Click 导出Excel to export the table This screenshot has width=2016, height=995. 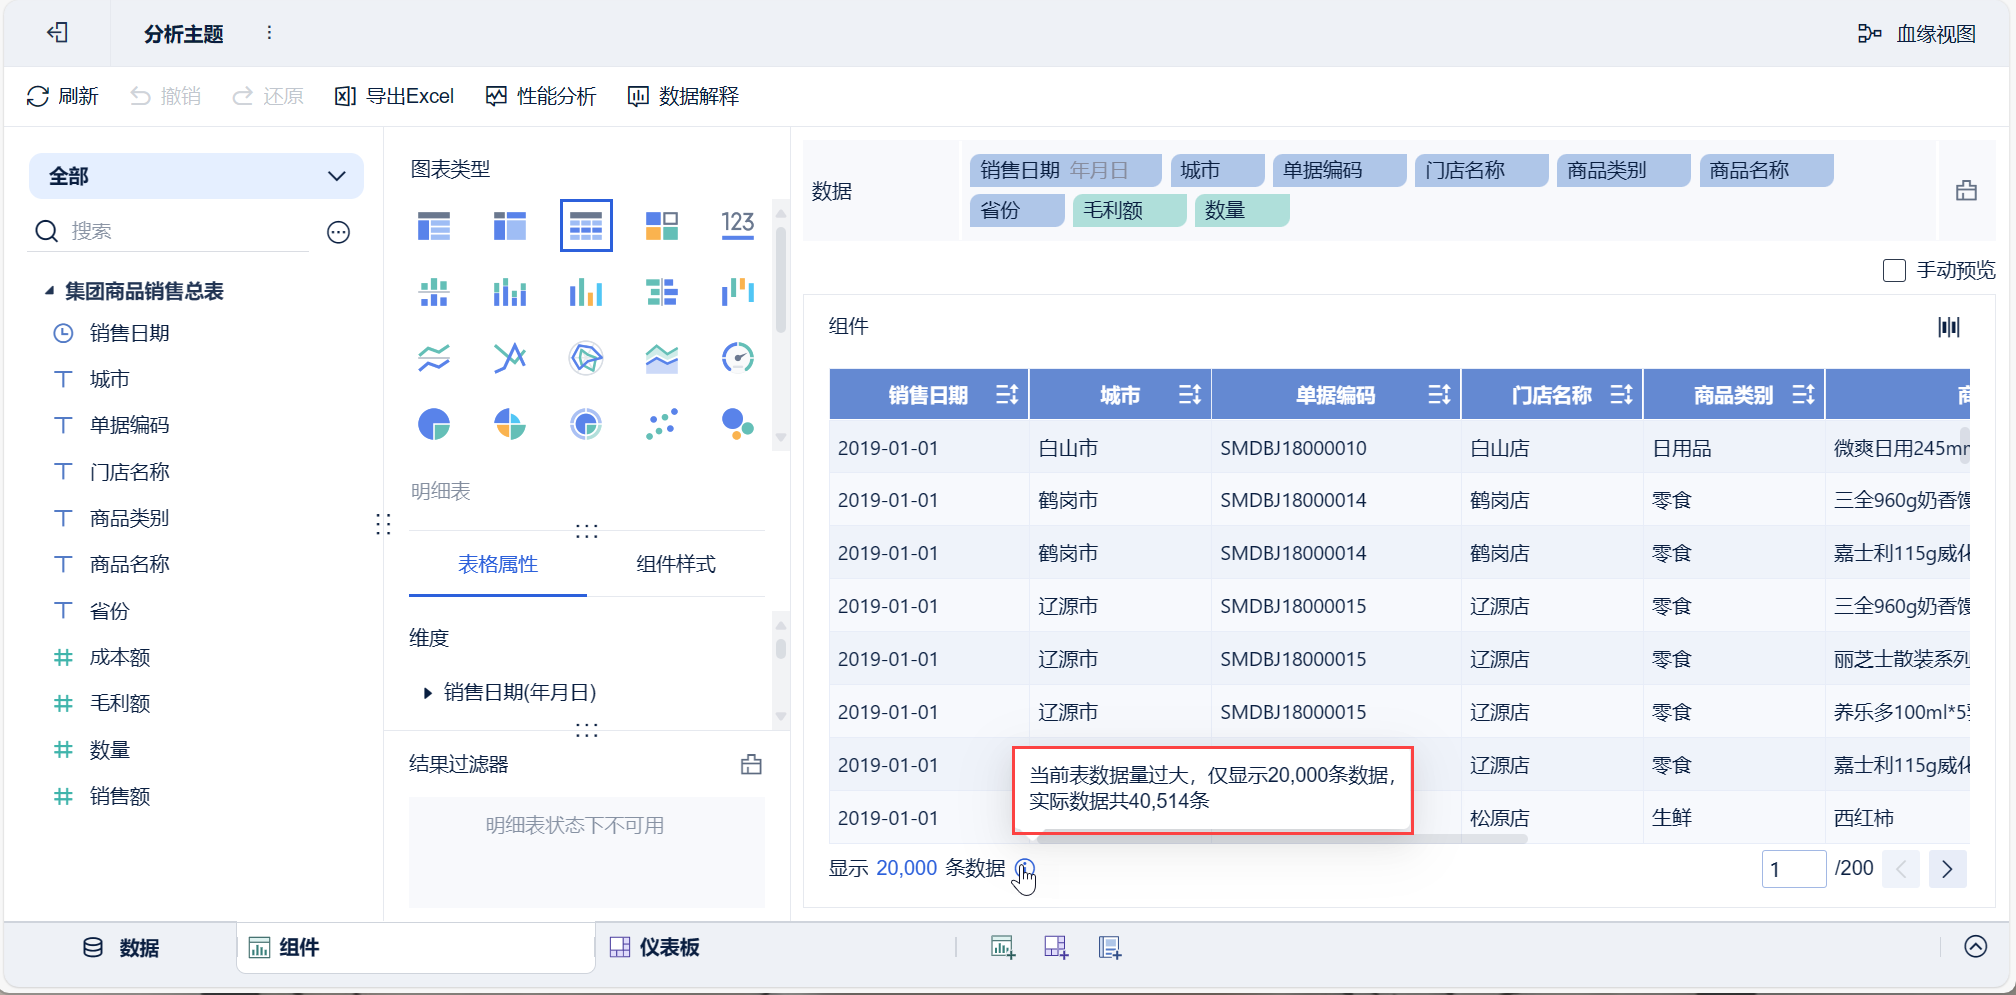[x=394, y=96]
